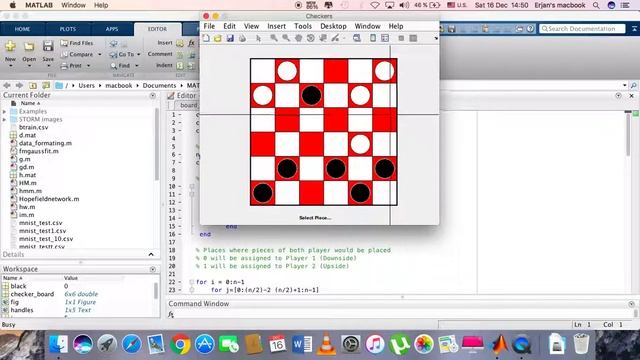Viewport: 640px width, 360px height.
Task: Click Documents segment in folder path
Action: coord(159,85)
